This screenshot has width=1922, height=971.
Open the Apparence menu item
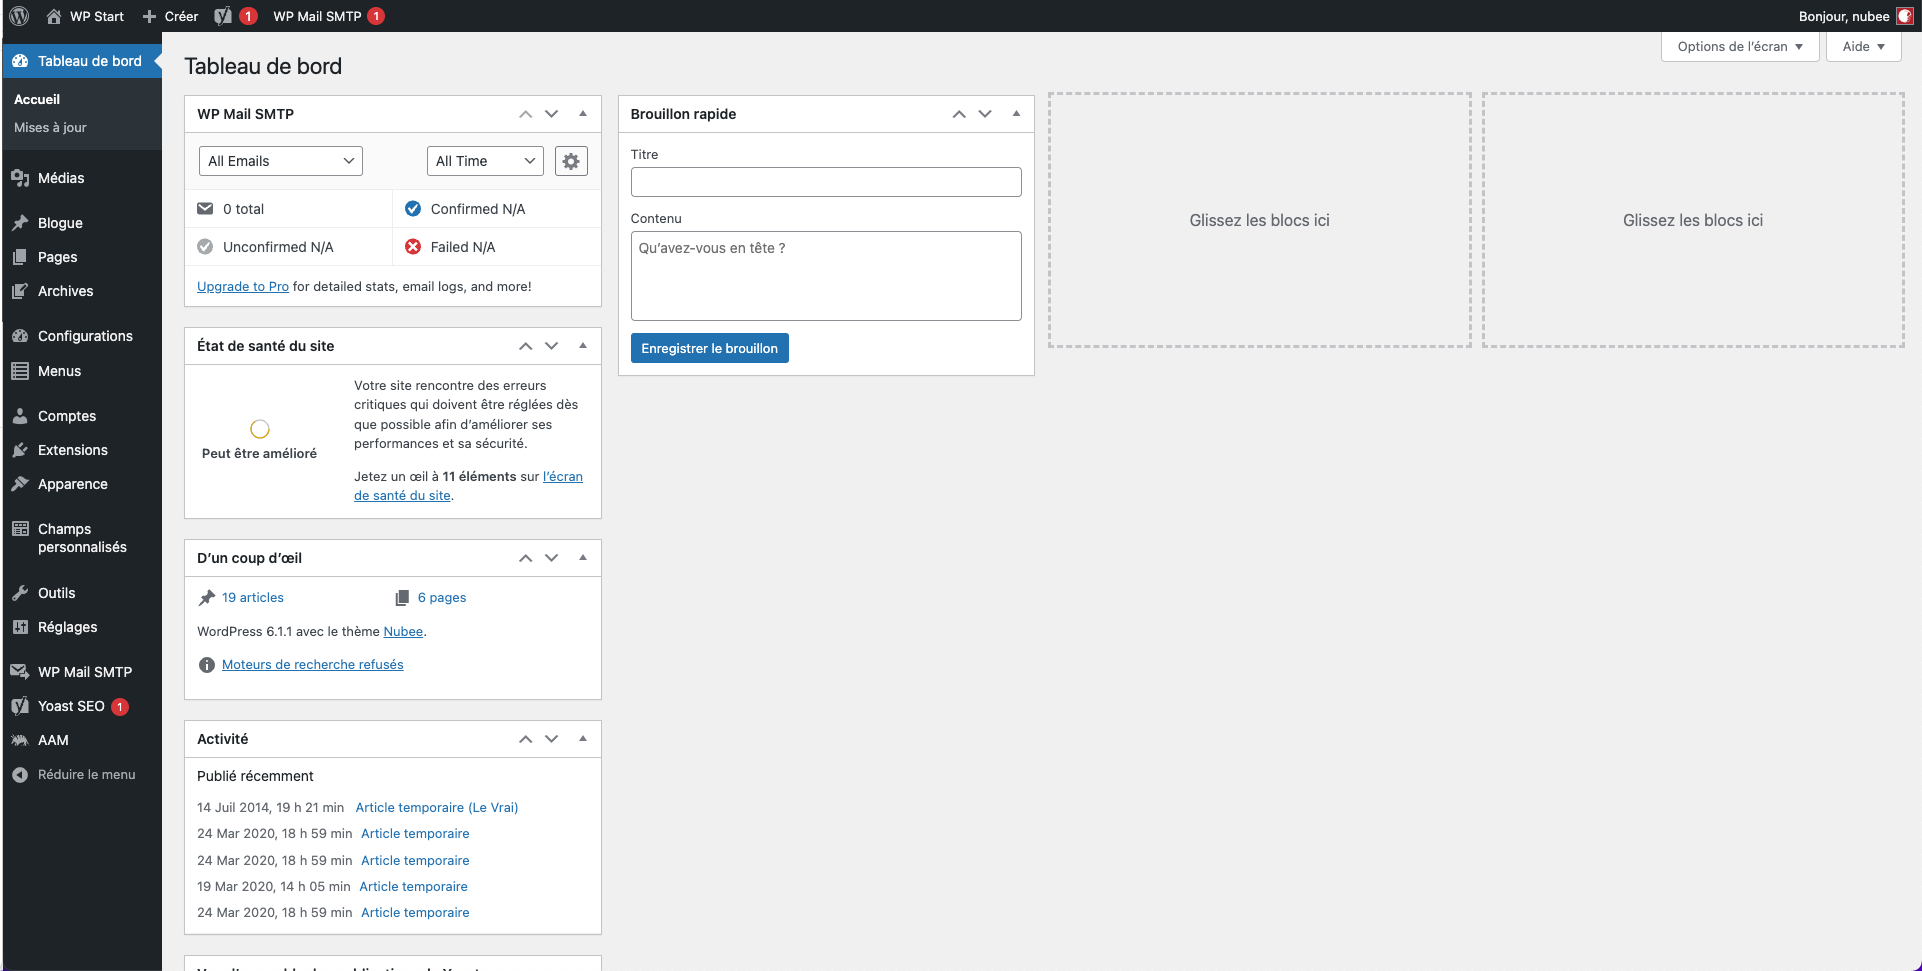click(72, 484)
